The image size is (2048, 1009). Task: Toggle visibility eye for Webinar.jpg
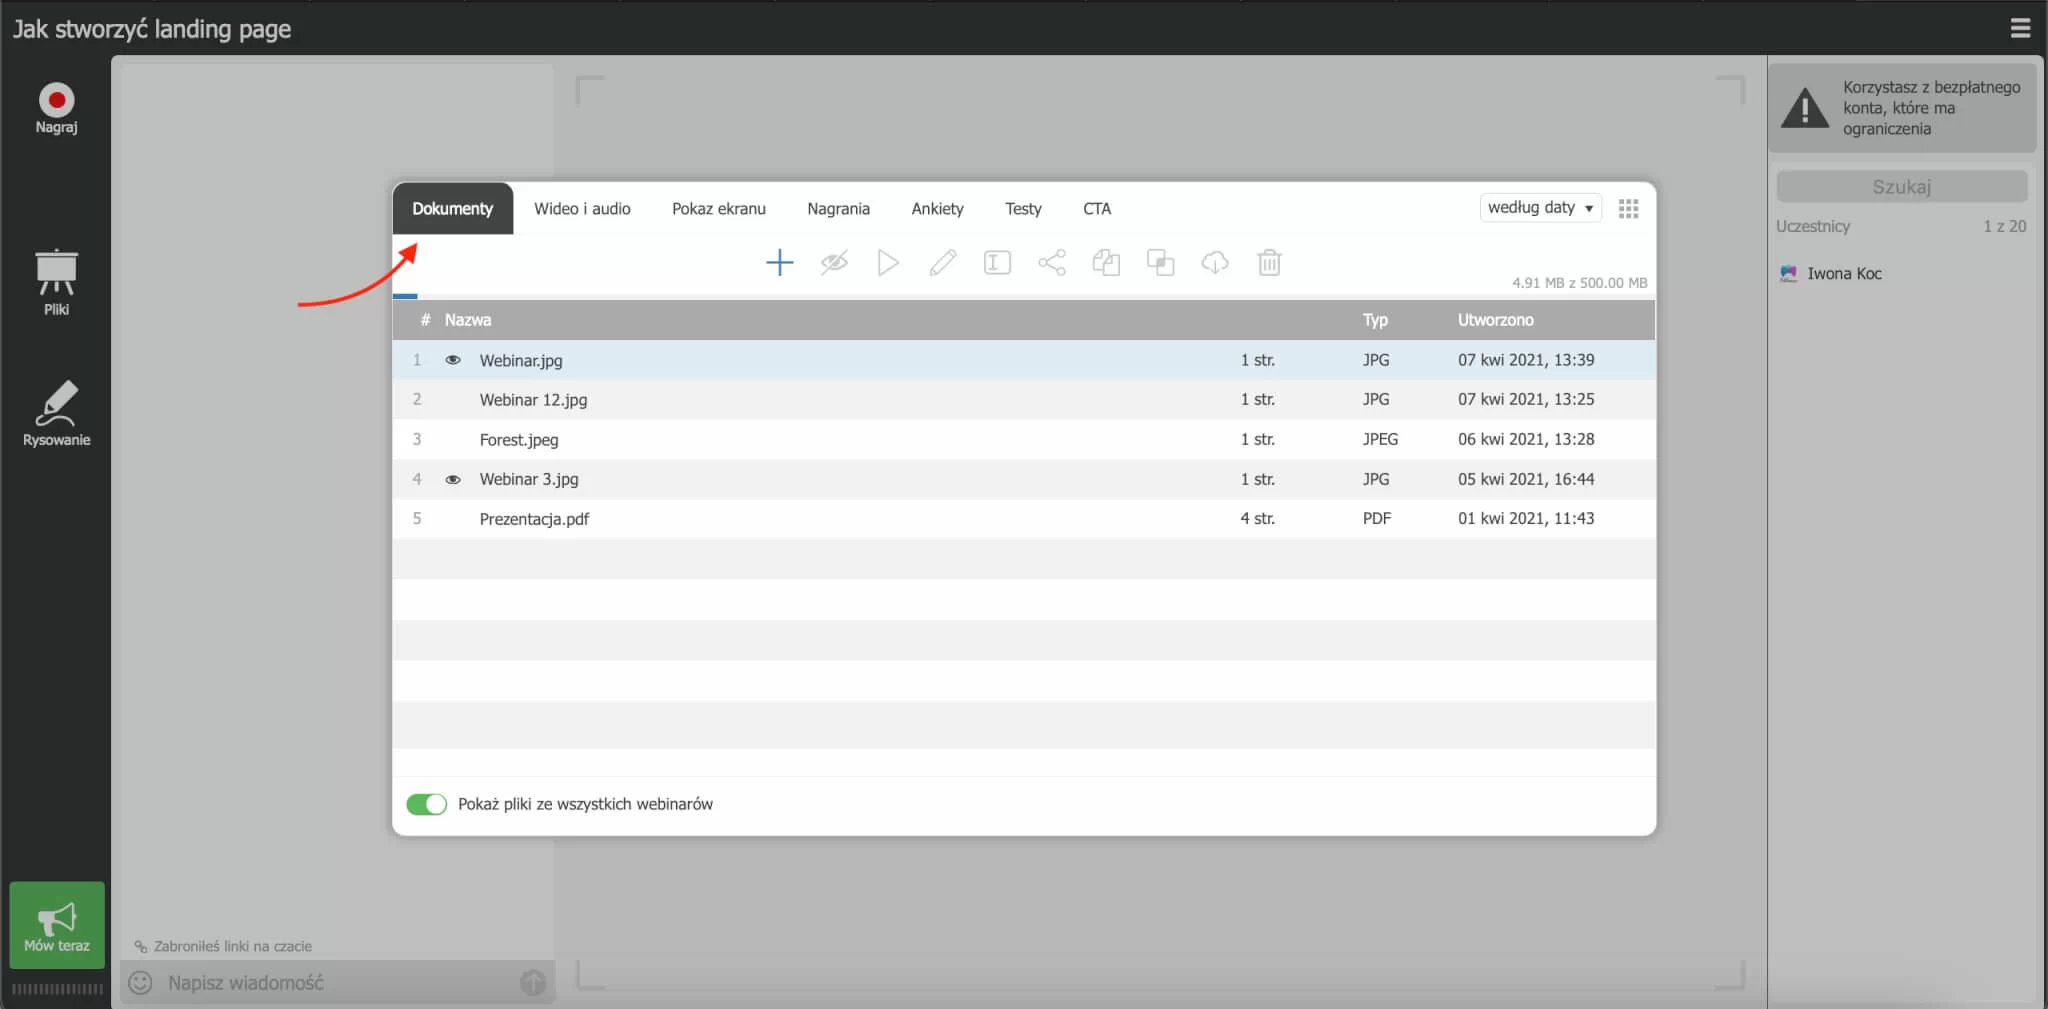coord(453,360)
